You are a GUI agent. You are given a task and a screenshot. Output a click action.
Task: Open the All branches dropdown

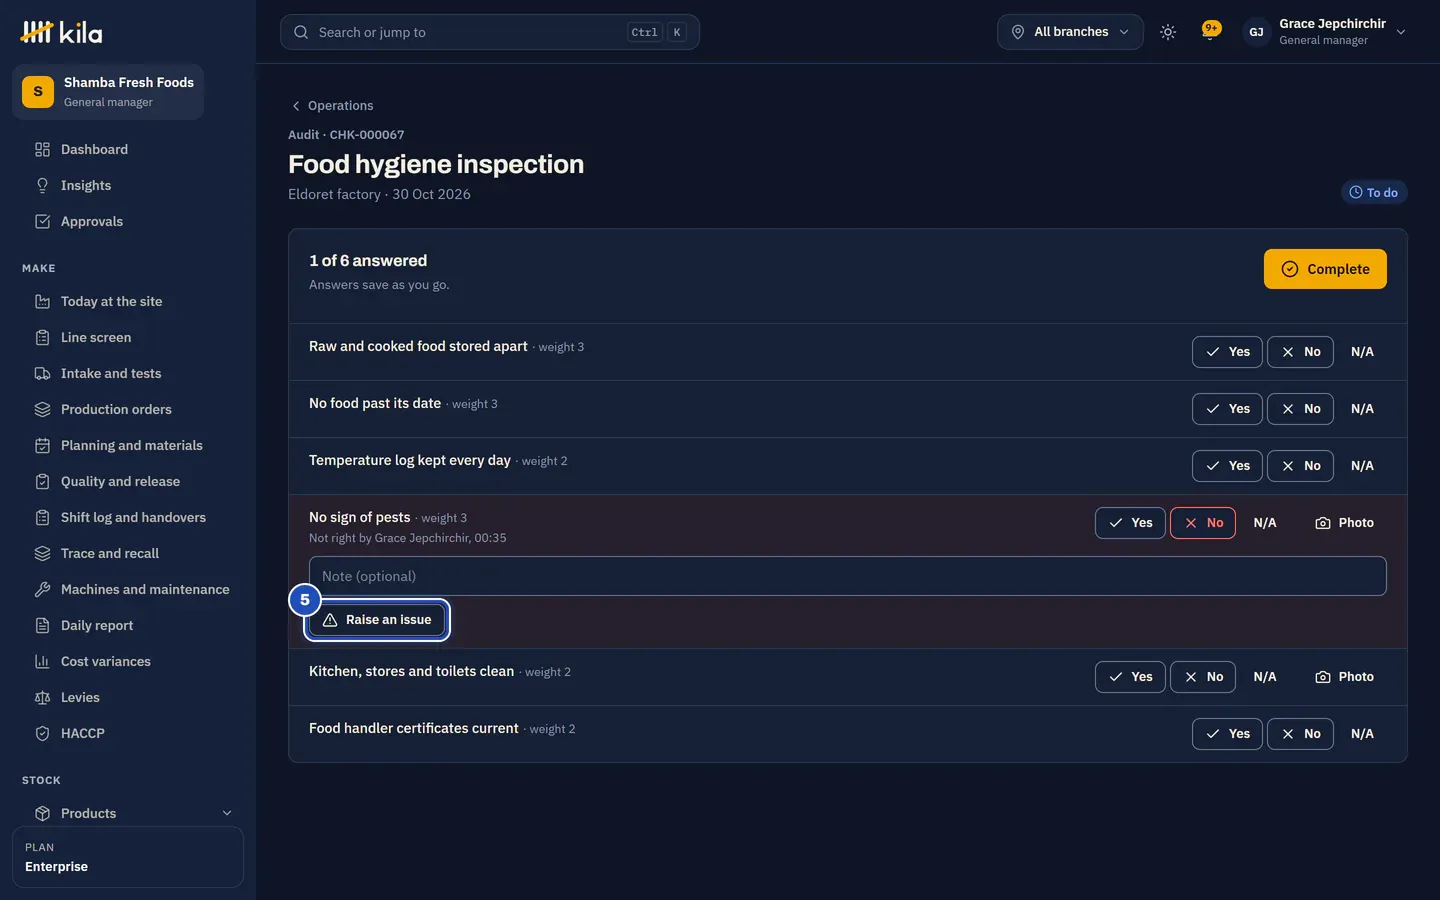pos(1070,32)
